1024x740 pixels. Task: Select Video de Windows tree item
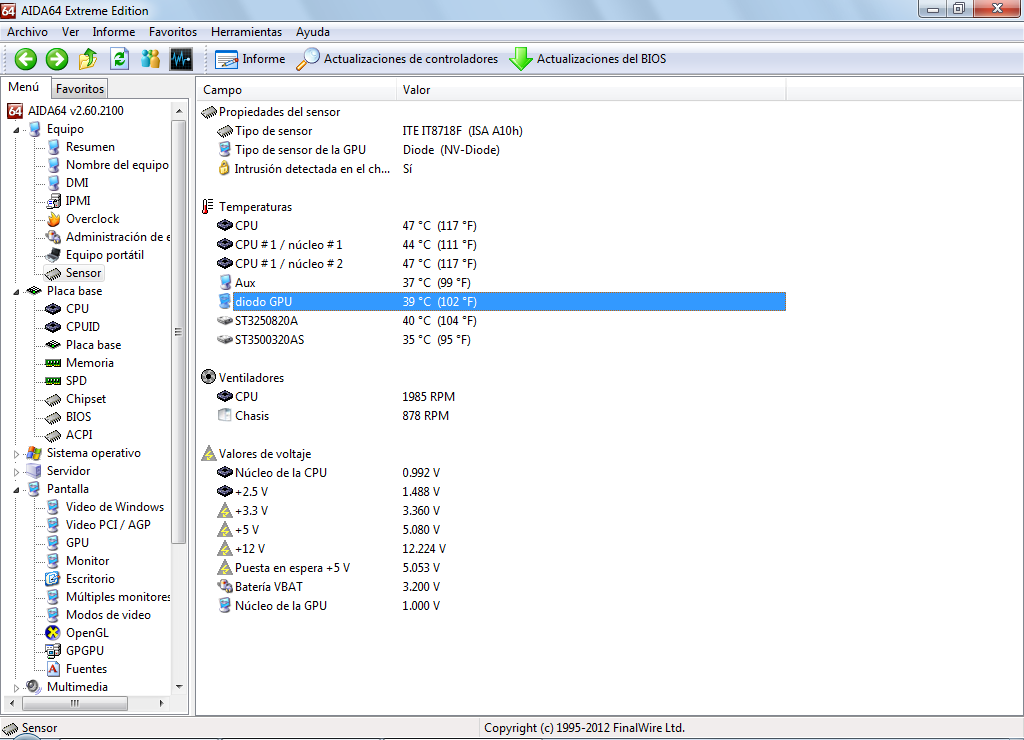point(115,507)
